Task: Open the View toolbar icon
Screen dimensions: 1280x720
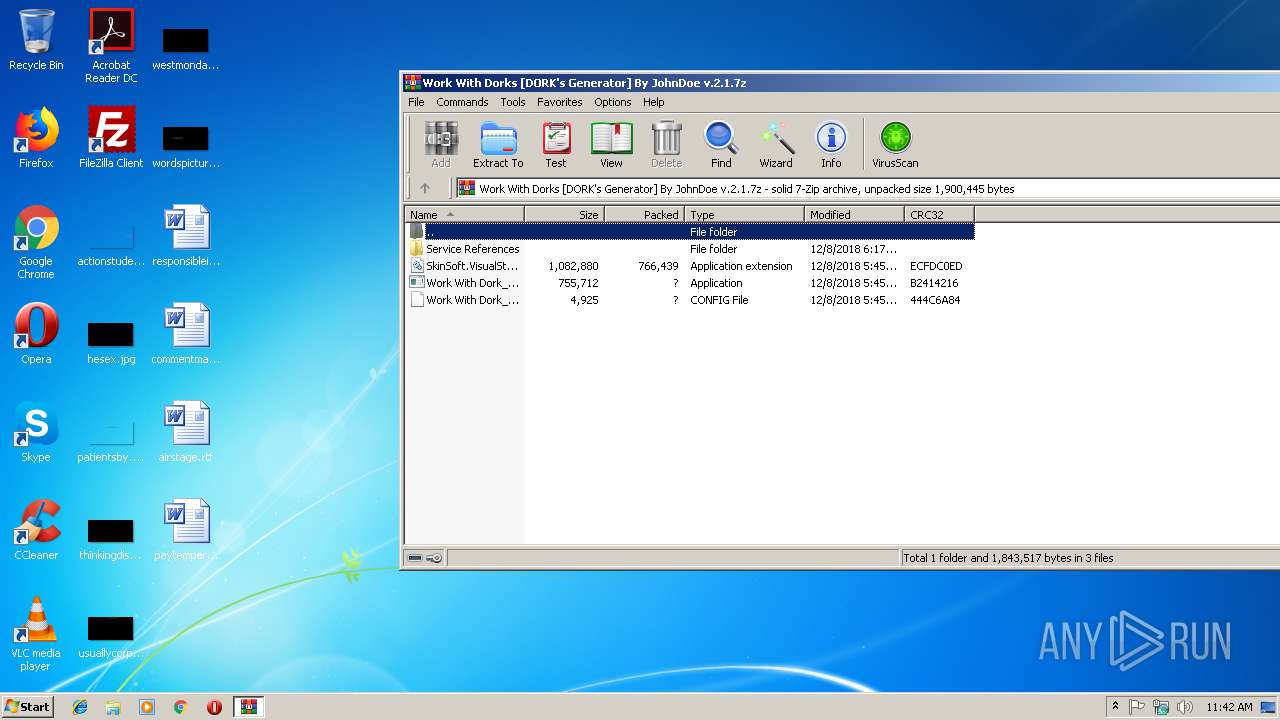Action: click(611, 144)
